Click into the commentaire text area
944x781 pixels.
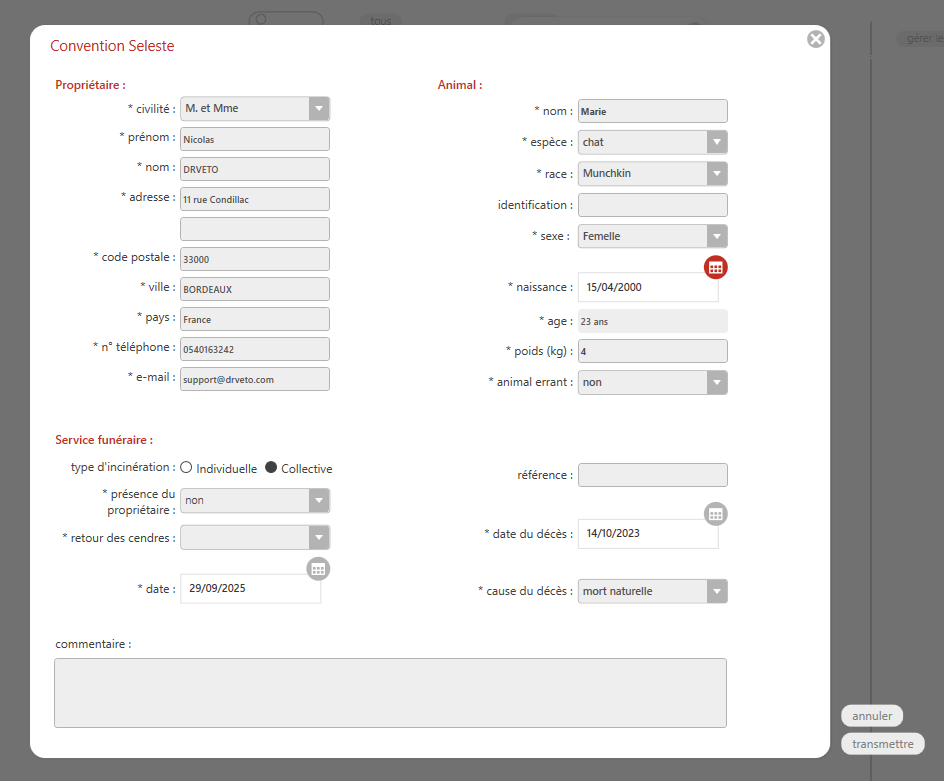pyautogui.click(x=390, y=692)
